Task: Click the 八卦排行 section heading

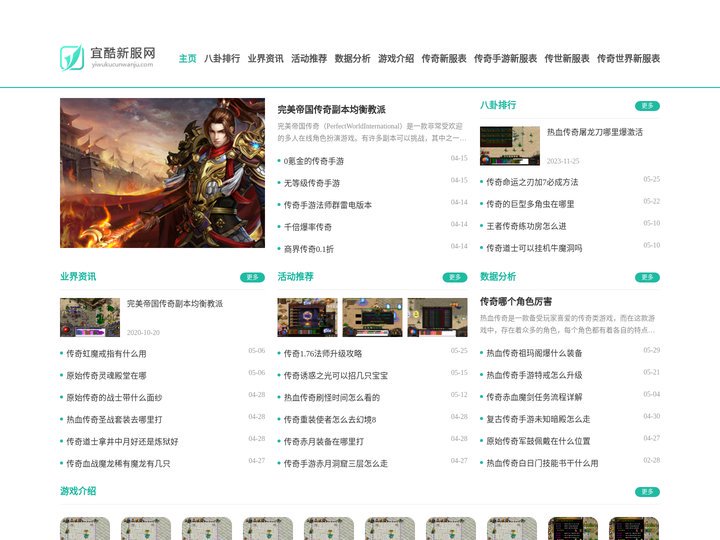Action: pyautogui.click(x=498, y=105)
